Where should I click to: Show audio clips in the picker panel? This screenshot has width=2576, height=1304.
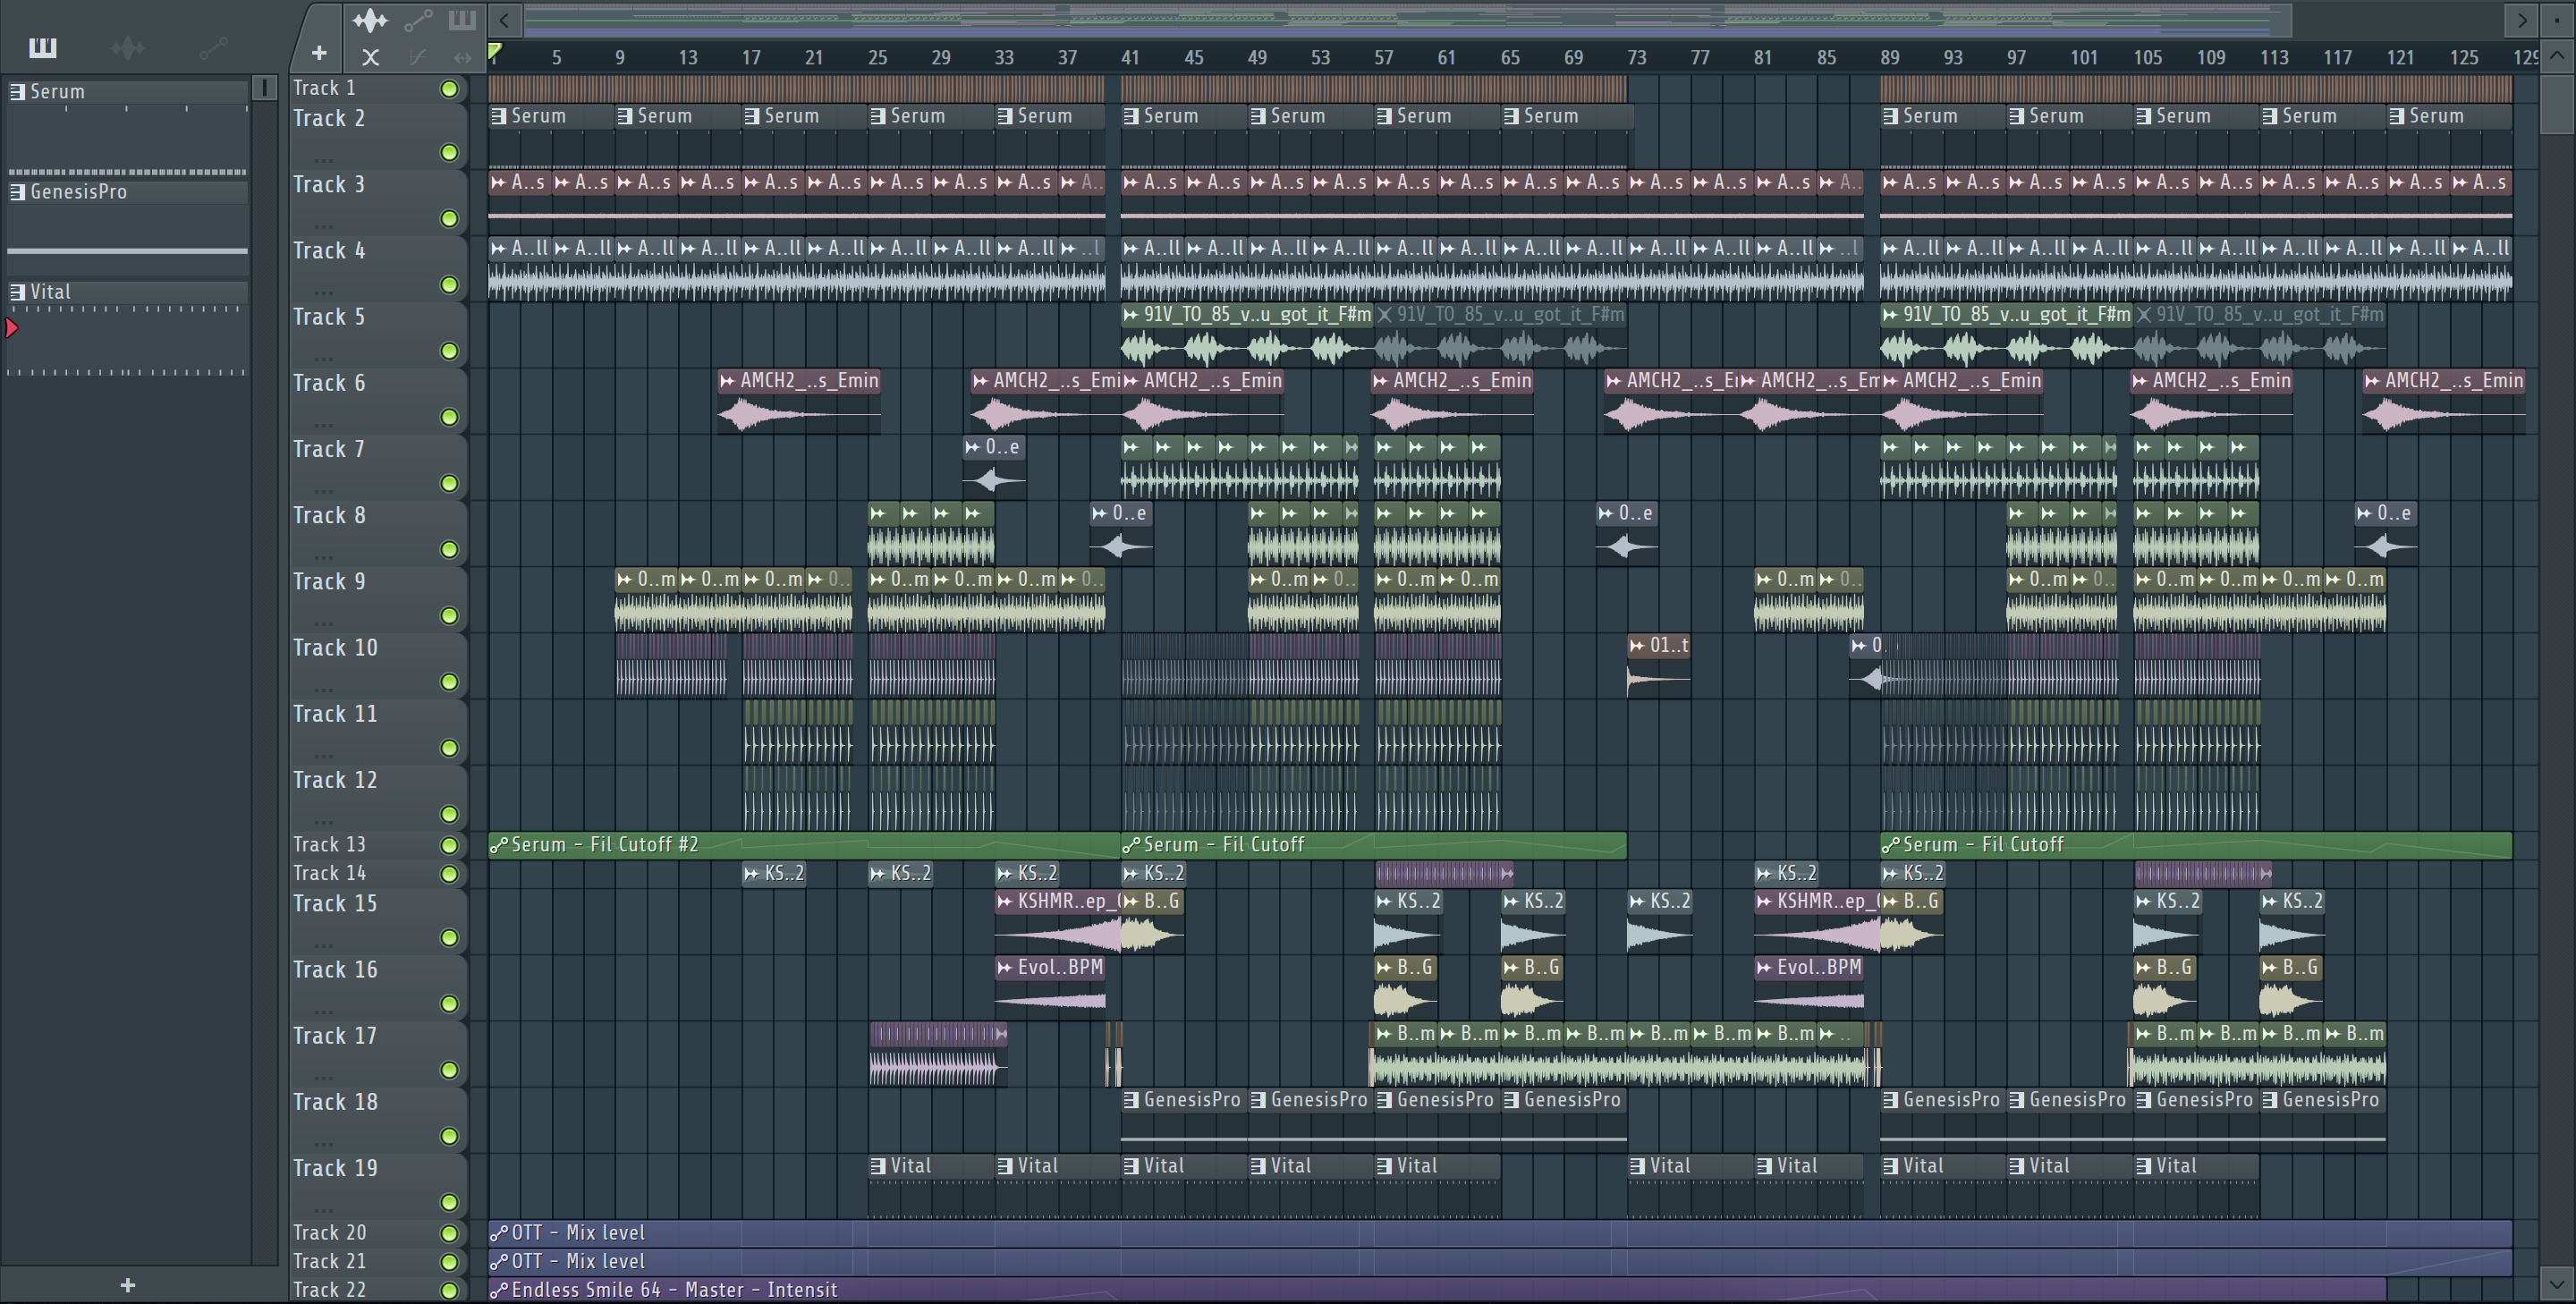click(x=128, y=47)
